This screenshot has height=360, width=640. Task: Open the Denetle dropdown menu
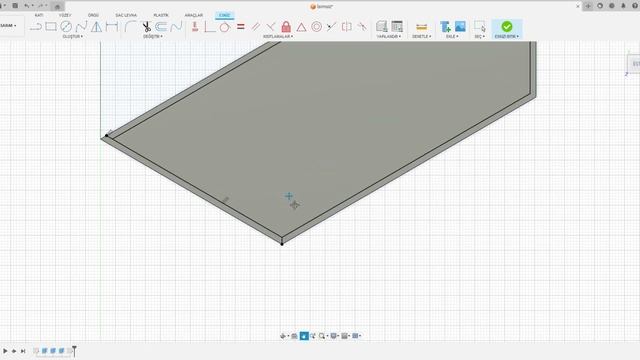coord(422,37)
